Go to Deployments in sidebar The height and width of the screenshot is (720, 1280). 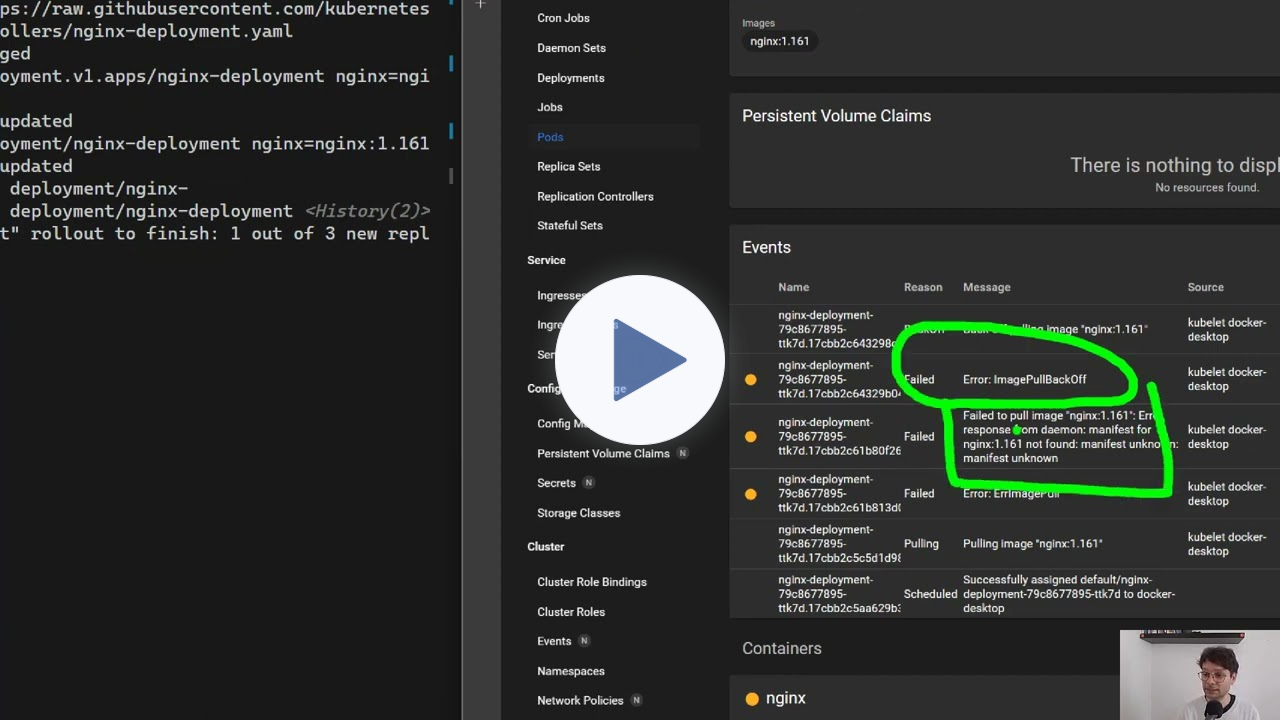[570, 78]
